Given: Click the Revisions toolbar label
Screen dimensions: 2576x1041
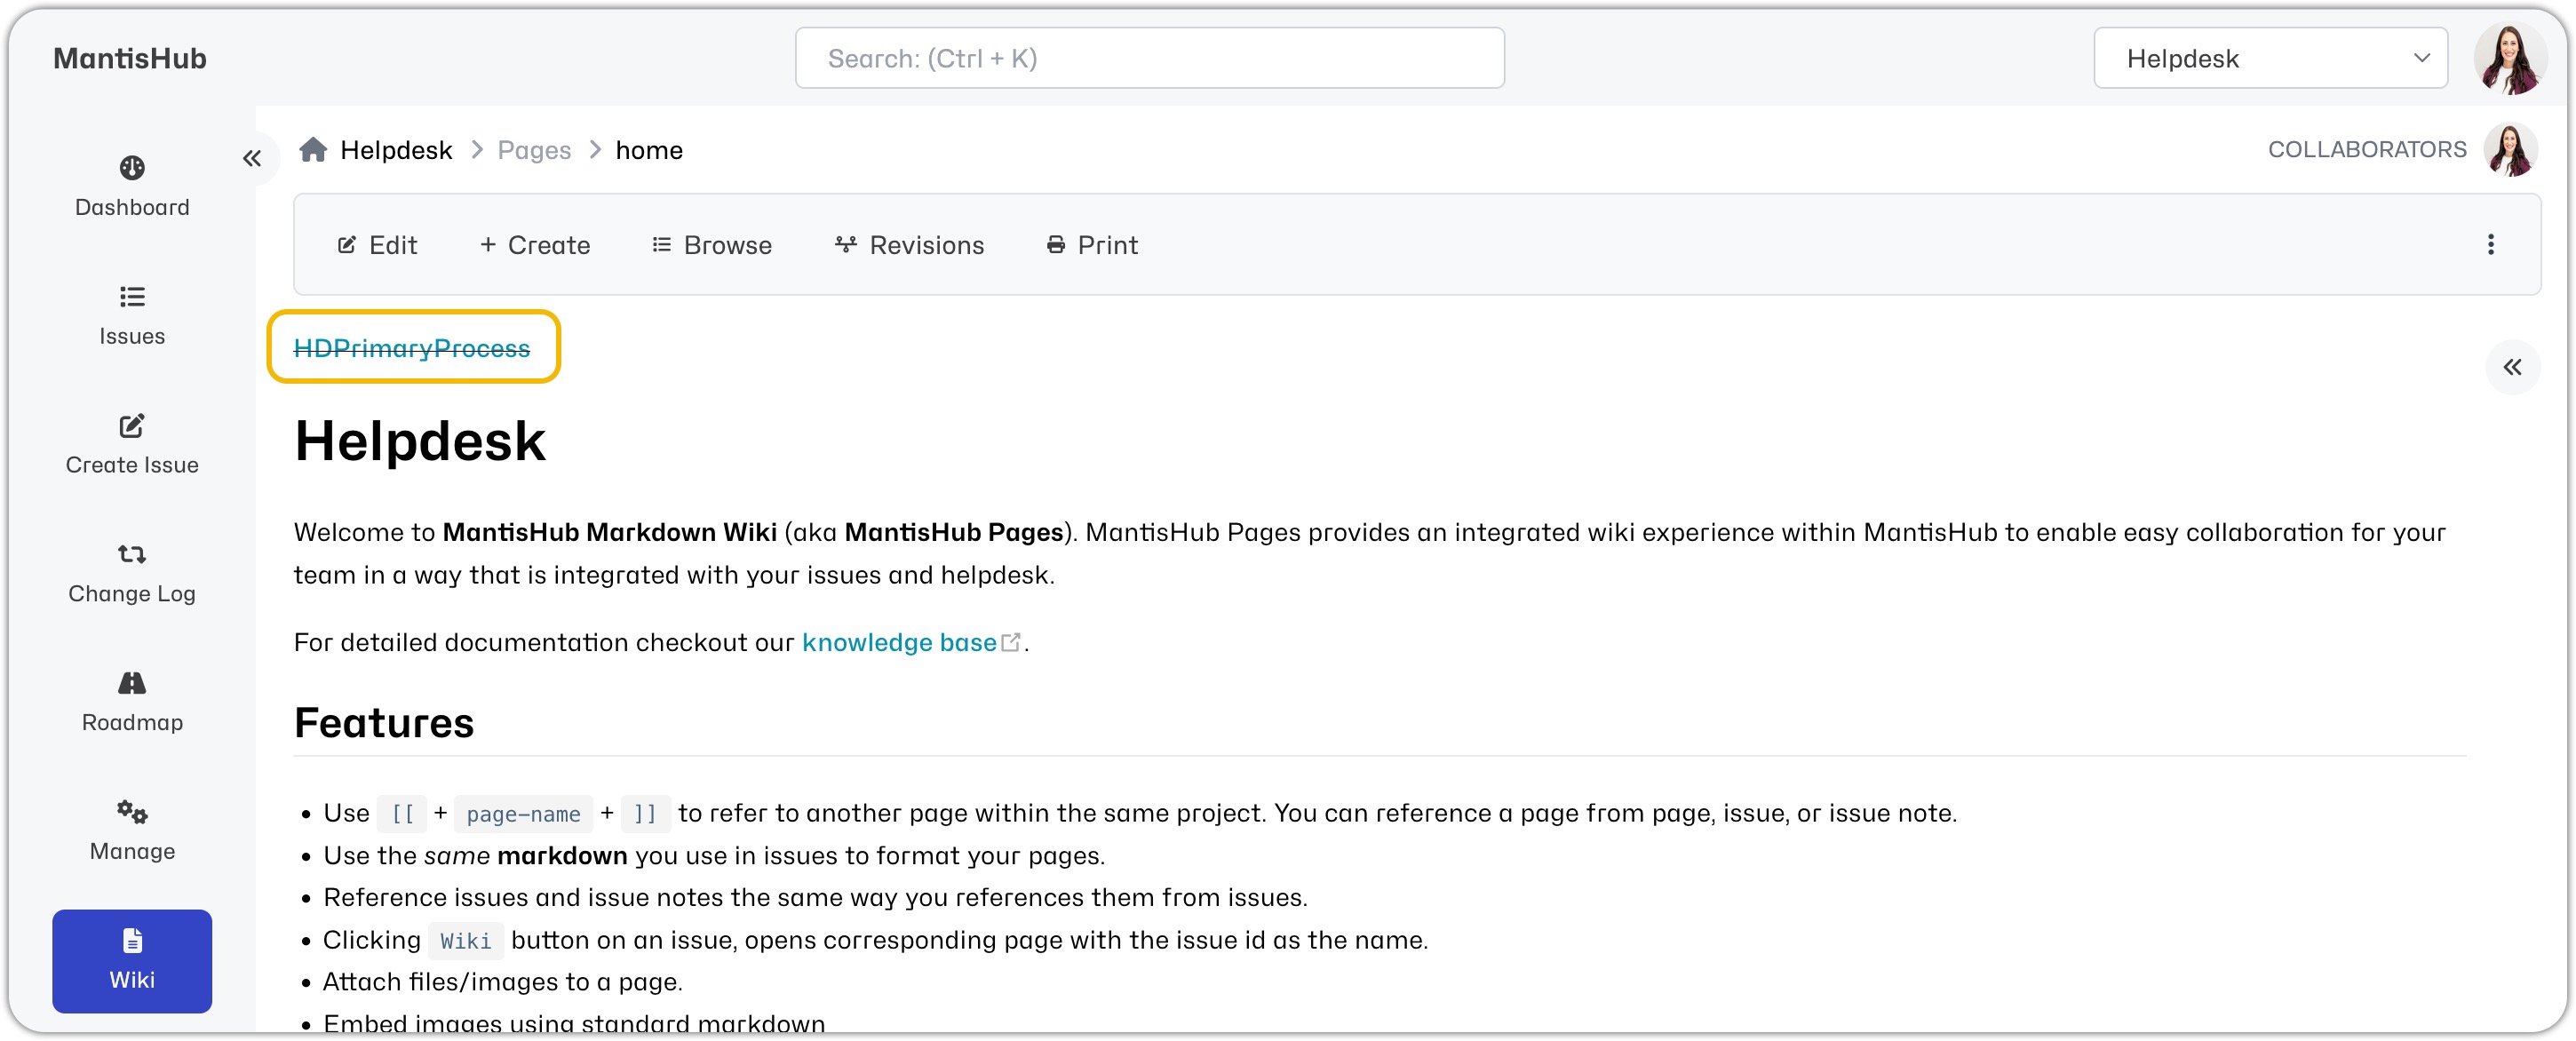Looking at the screenshot, I should [x=927, y=245].
